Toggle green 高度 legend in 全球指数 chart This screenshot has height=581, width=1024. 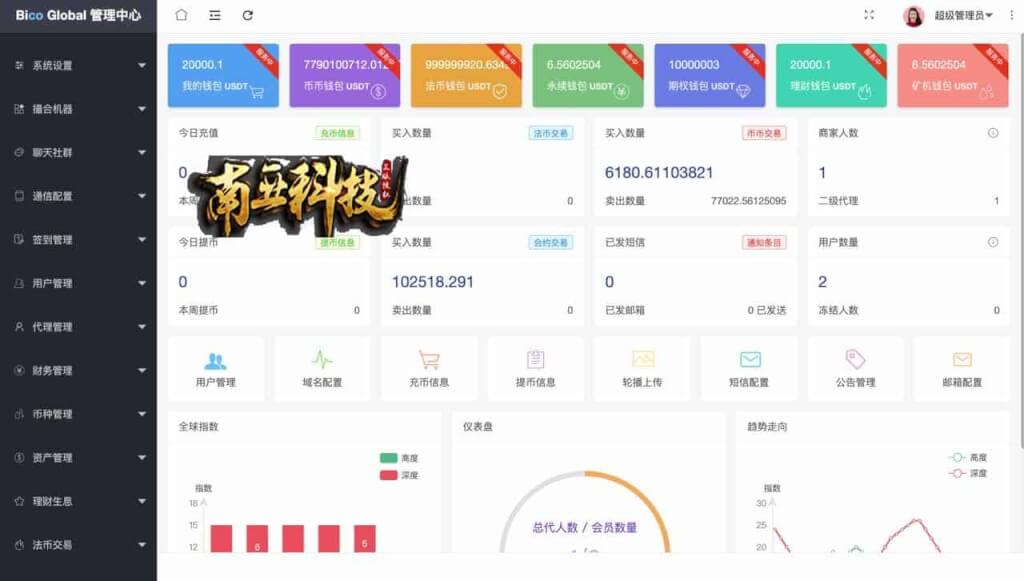click(x=399, y=458)
